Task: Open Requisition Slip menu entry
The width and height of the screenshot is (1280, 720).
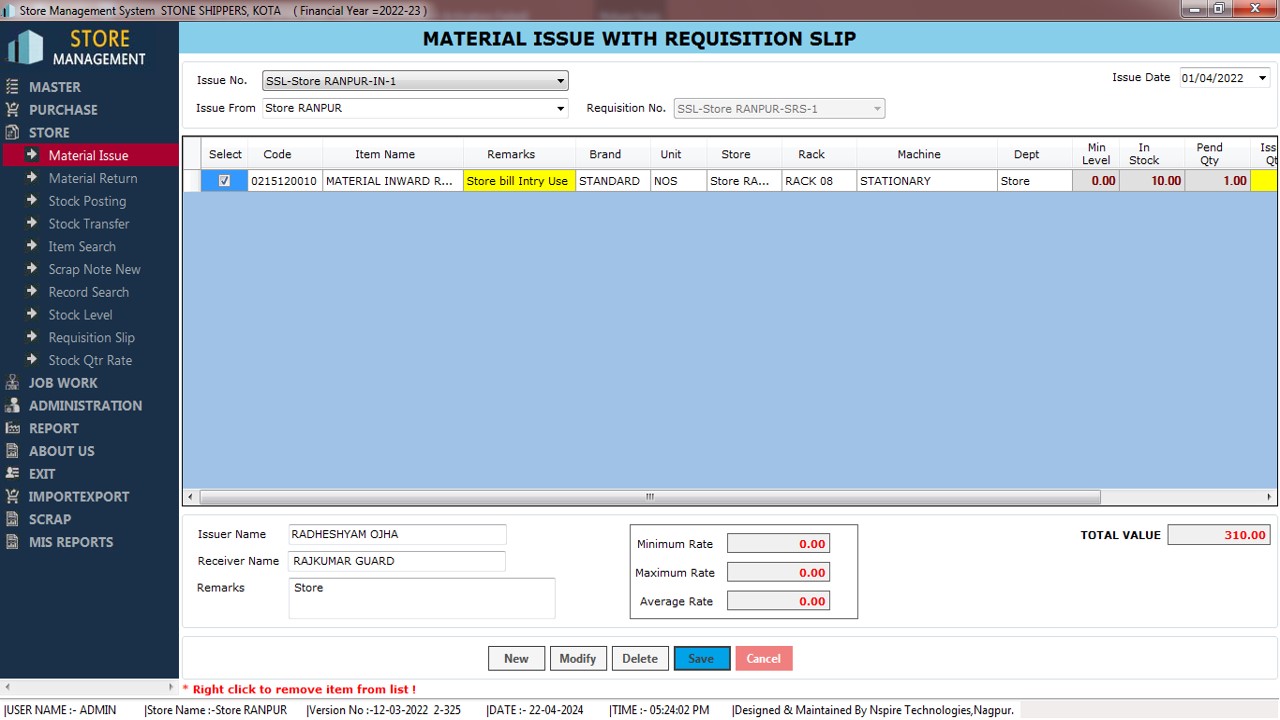Action: point(91,338)
